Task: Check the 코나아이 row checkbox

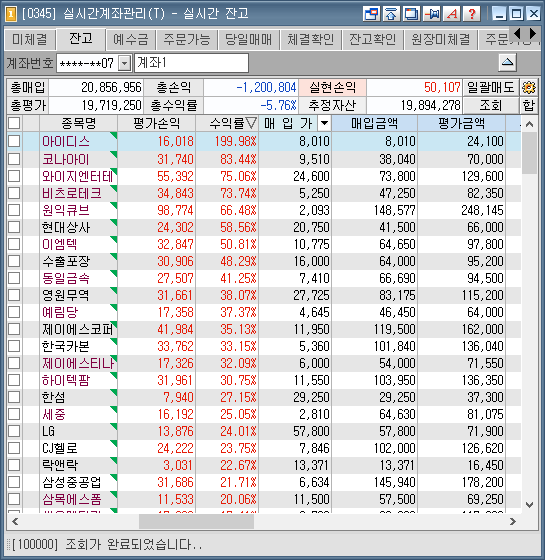Action: click(x=14, y=158)
